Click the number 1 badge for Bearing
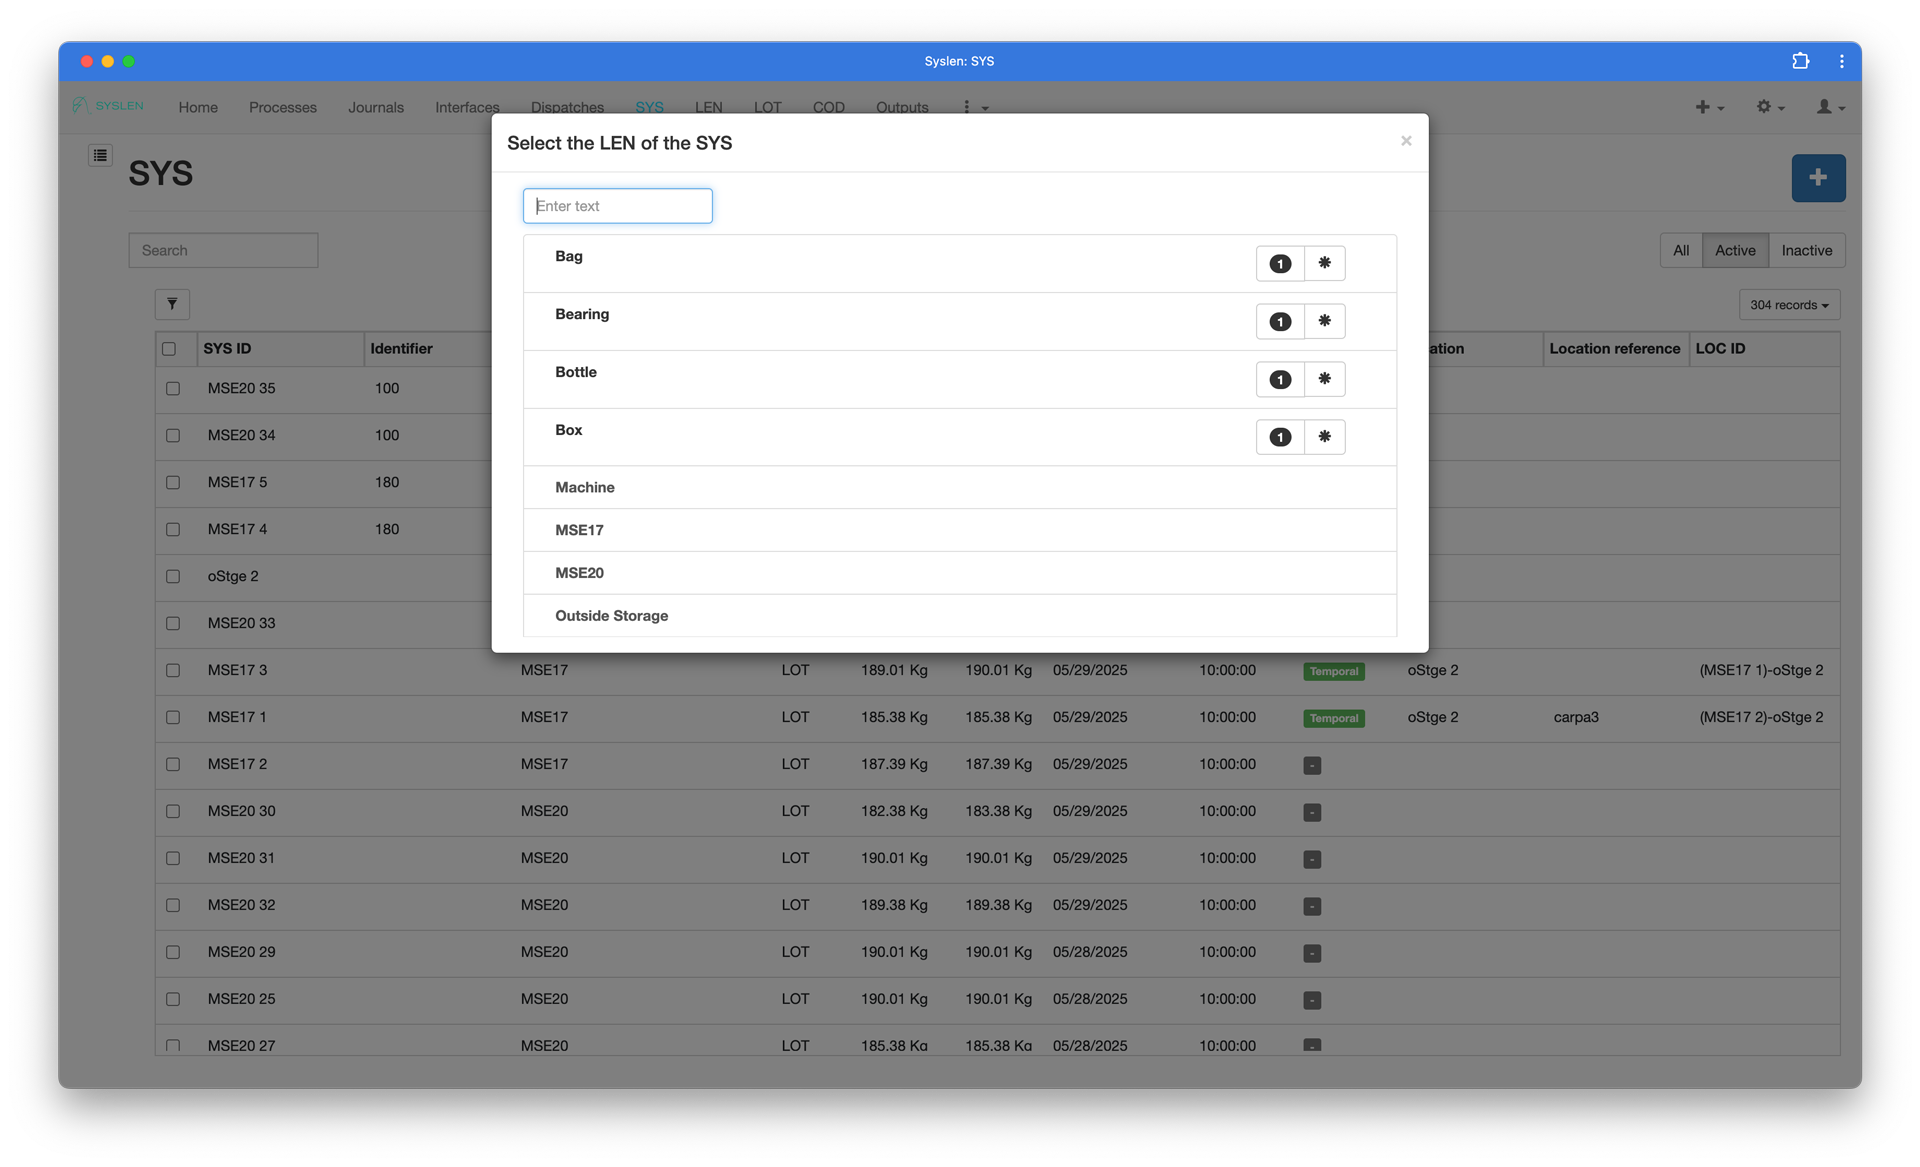 click(1279, 322)
